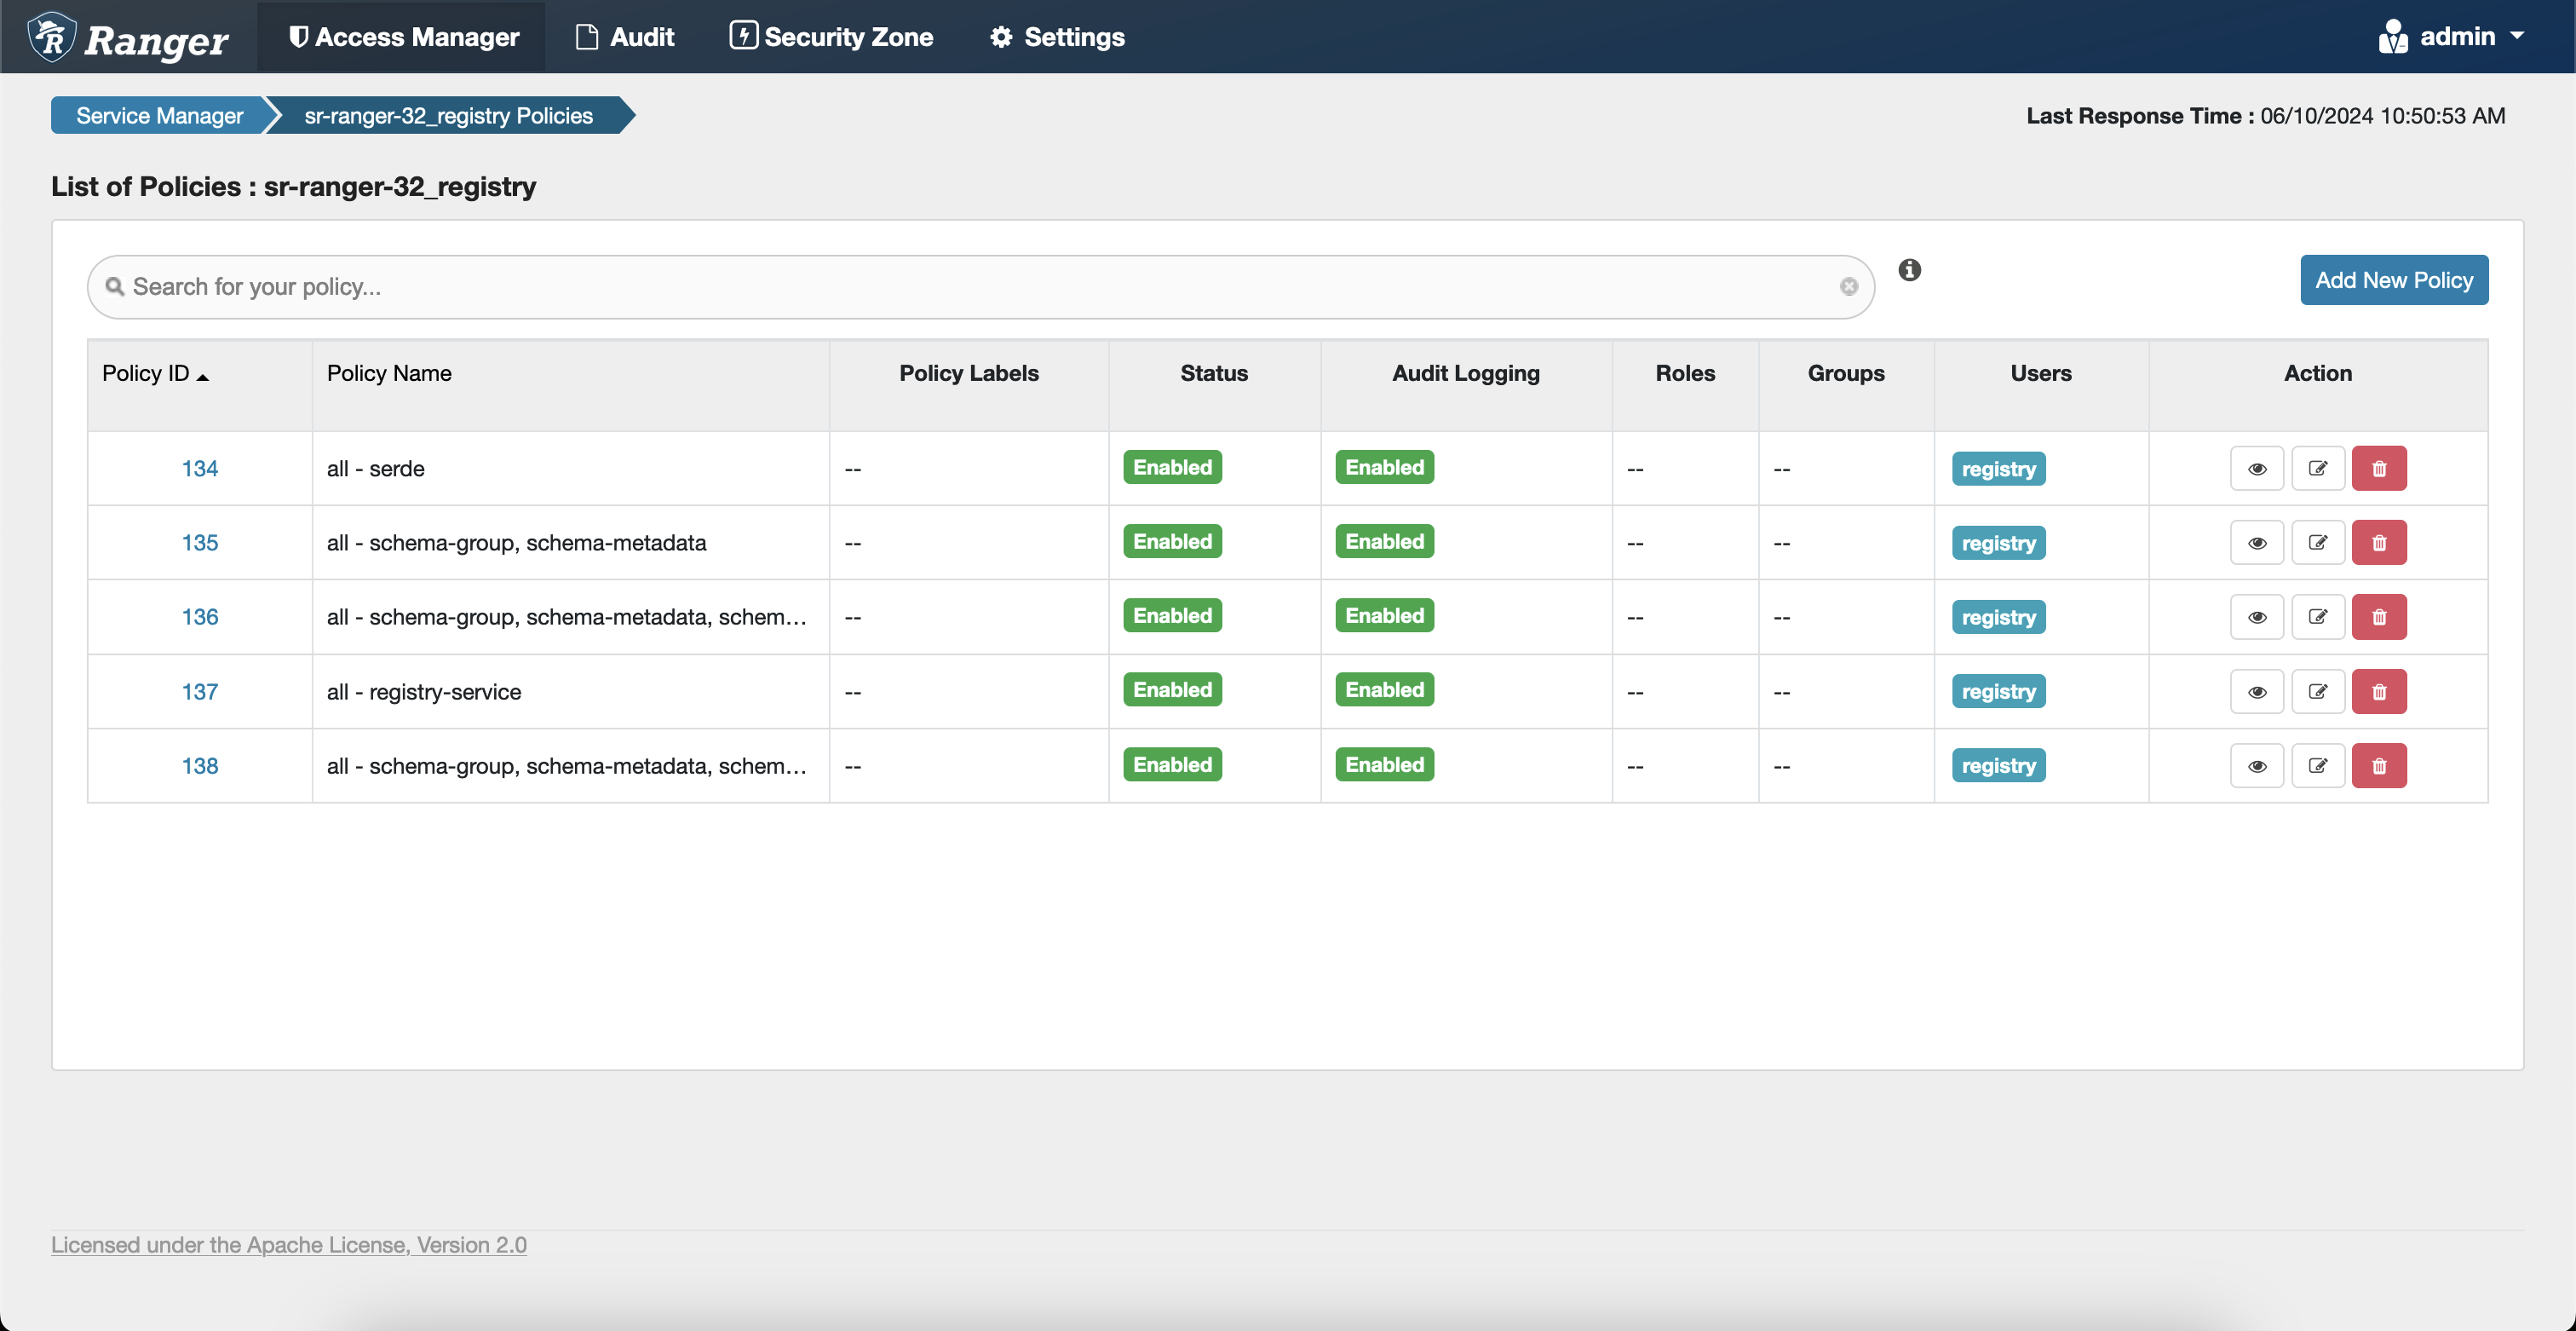Viewport: 2576px width, 1331px height.
Task: Clear the search box using the X icon
Action: (x=1849, y=287)
